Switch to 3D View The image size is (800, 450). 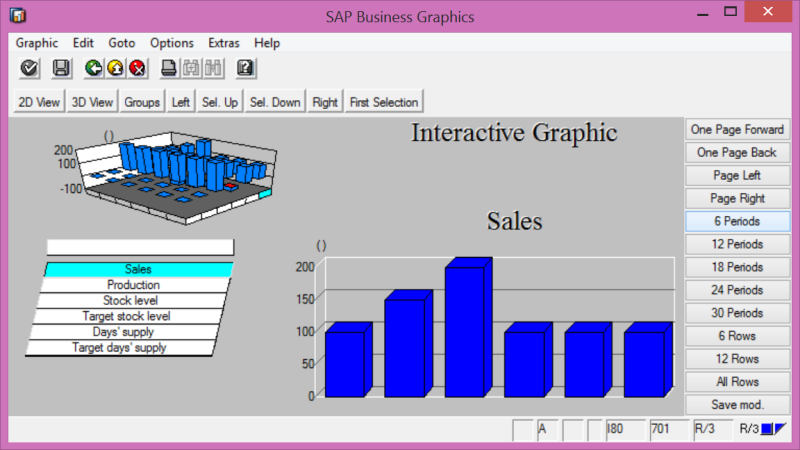[92, 102]
